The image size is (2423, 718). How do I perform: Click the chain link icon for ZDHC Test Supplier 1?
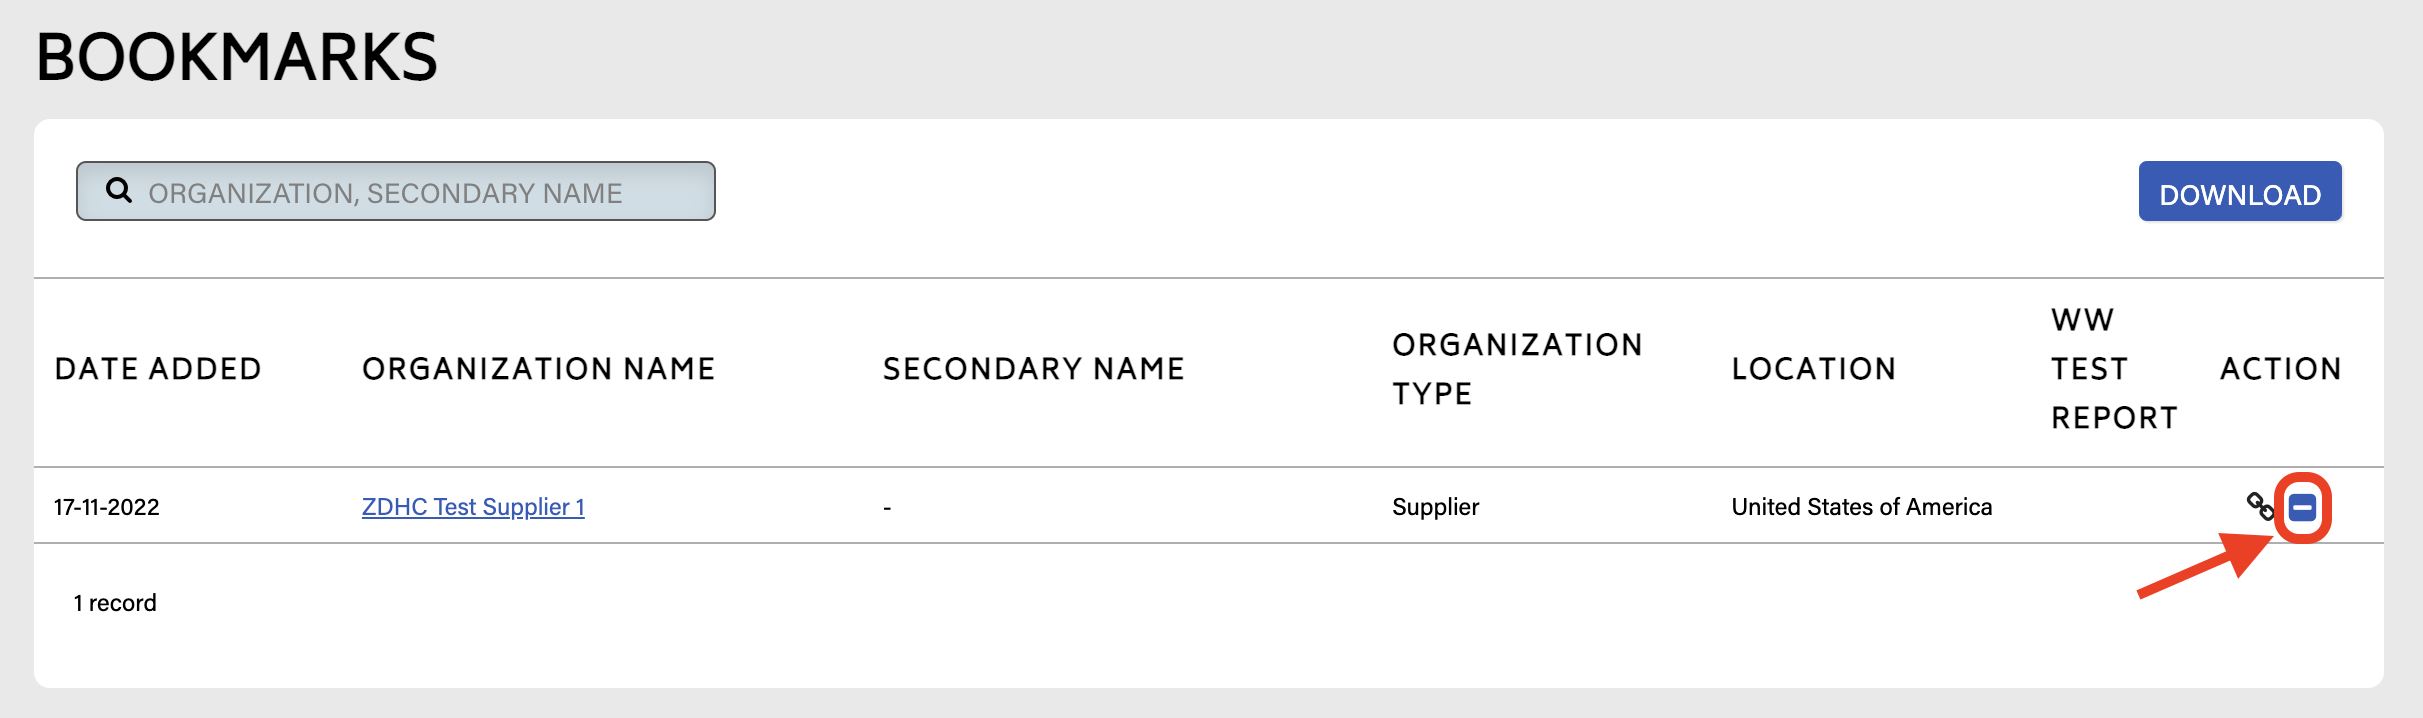[x=2258, y=507]
